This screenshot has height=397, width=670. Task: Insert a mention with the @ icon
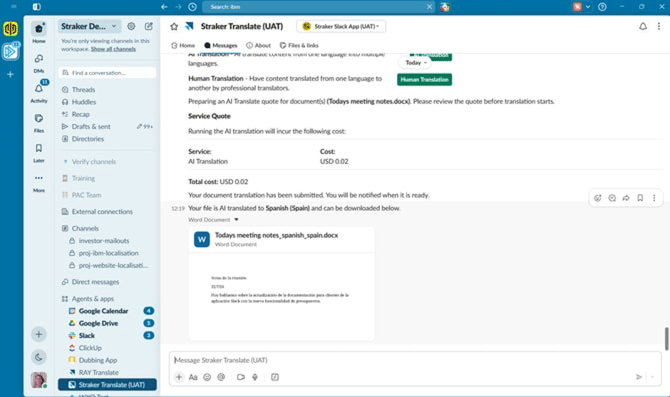[x=221, y=377]
